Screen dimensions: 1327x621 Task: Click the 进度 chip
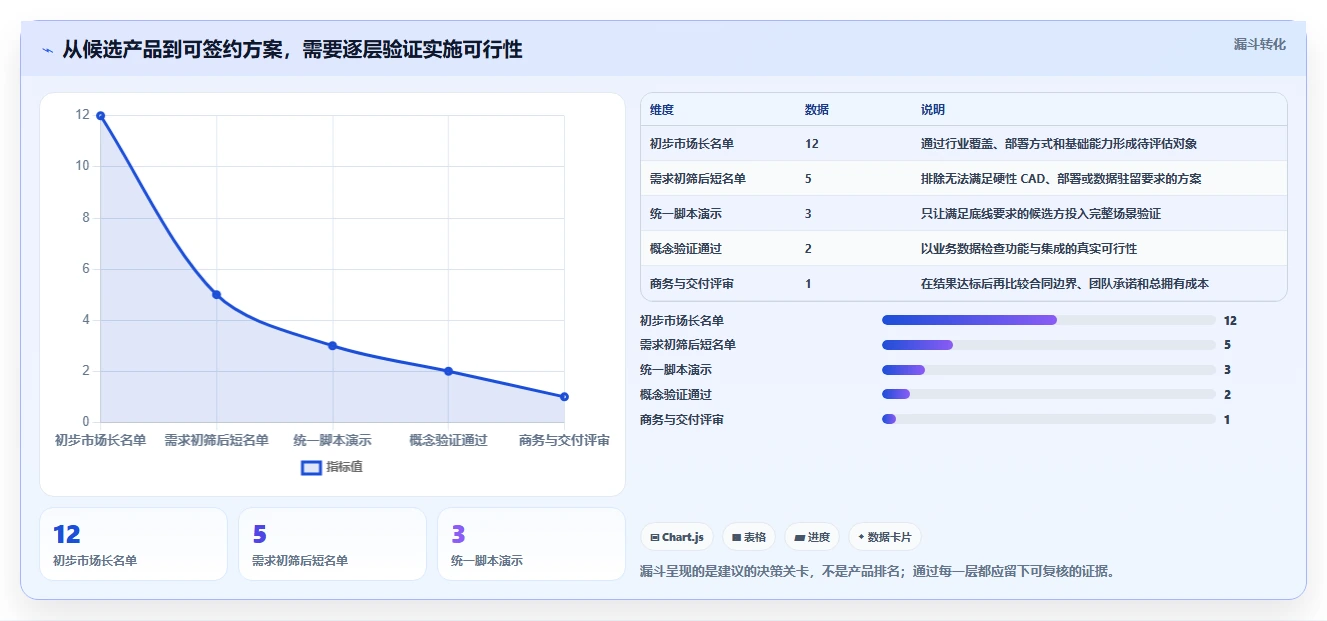(x=812, y=537)
